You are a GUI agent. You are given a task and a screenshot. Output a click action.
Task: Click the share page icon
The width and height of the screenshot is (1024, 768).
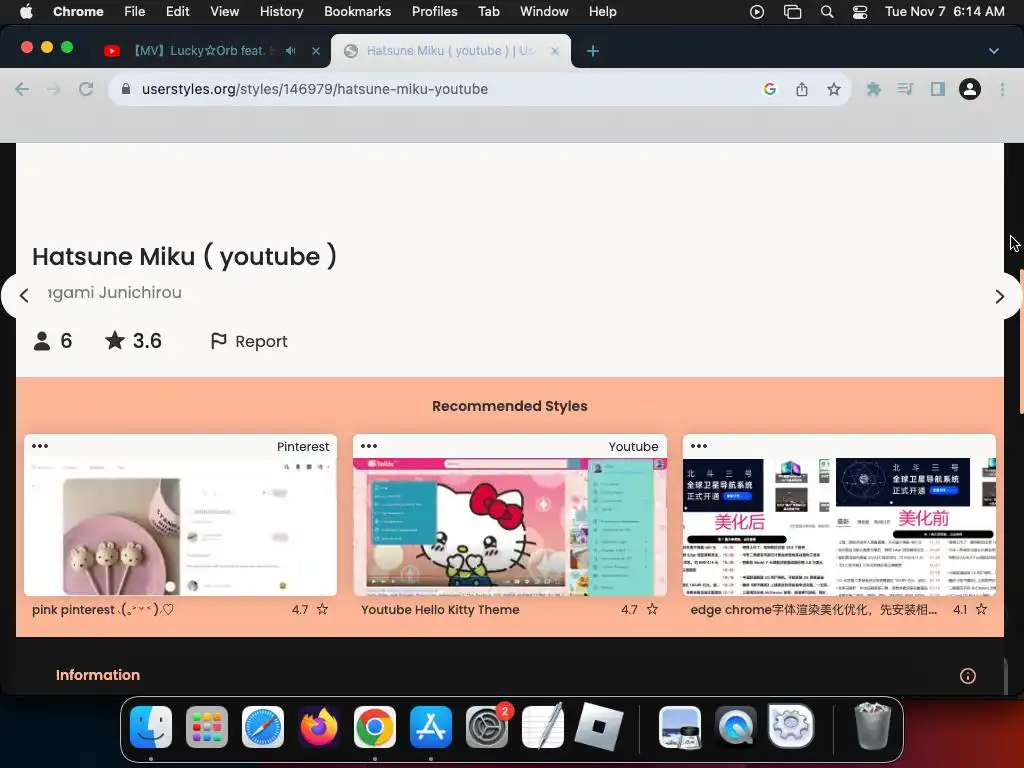click(x=802, y=89)
